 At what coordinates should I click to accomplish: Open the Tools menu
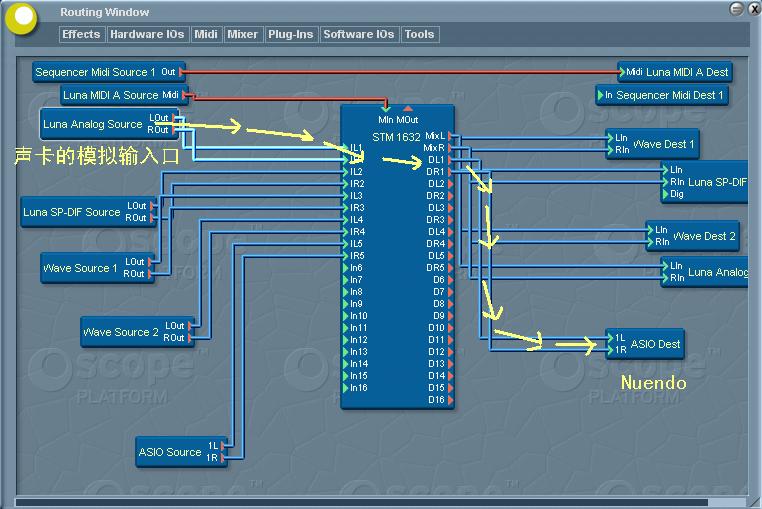pyautogui.click(x=419, y=34)
